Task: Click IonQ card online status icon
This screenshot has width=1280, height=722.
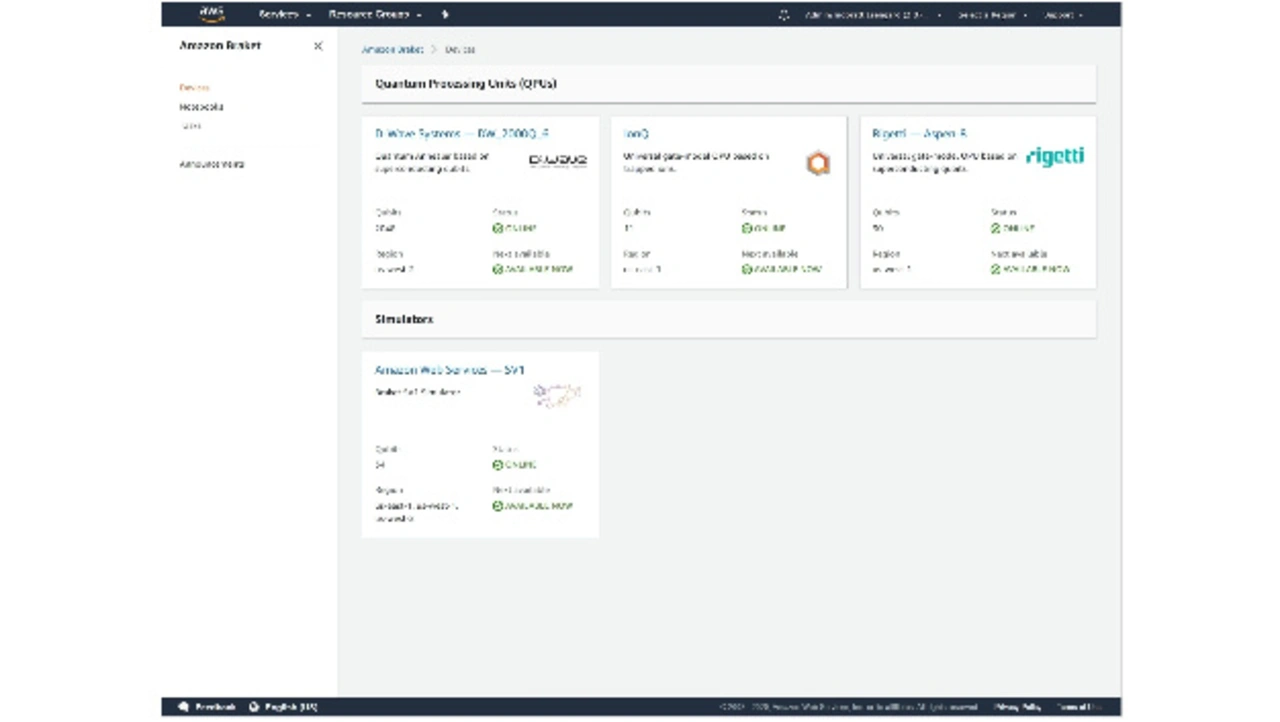Action: pyautogui.click(x=746, y=228)
